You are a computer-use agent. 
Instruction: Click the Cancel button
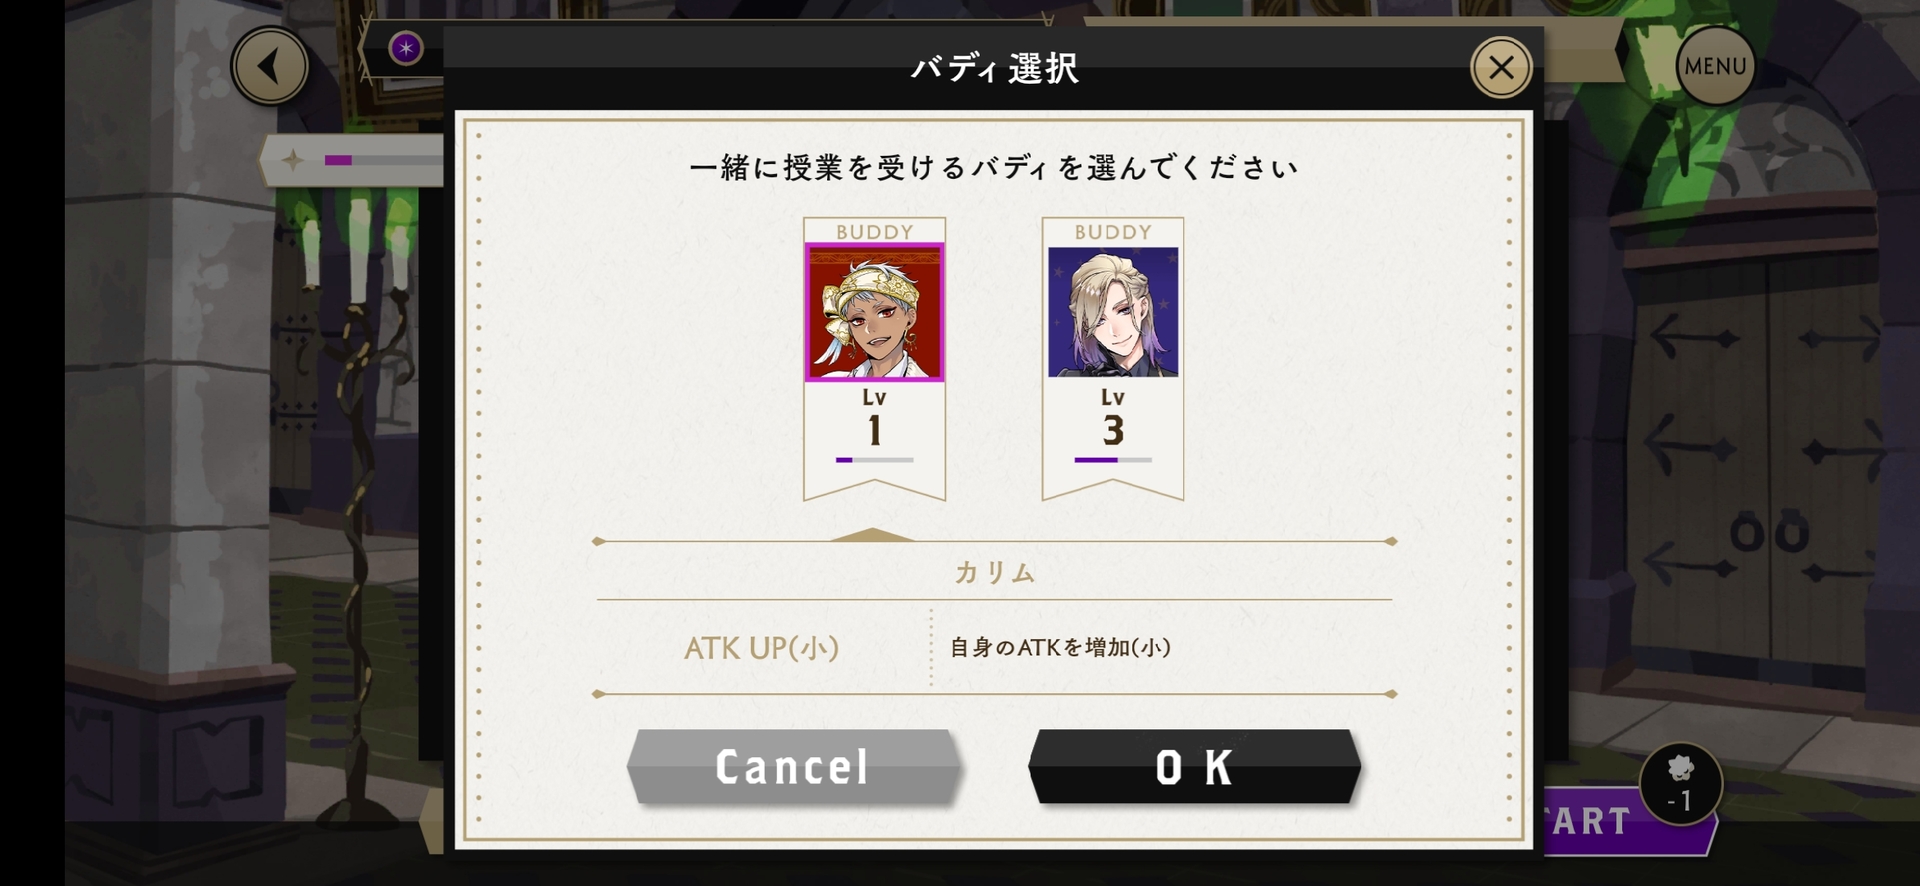tap(793, 767)
